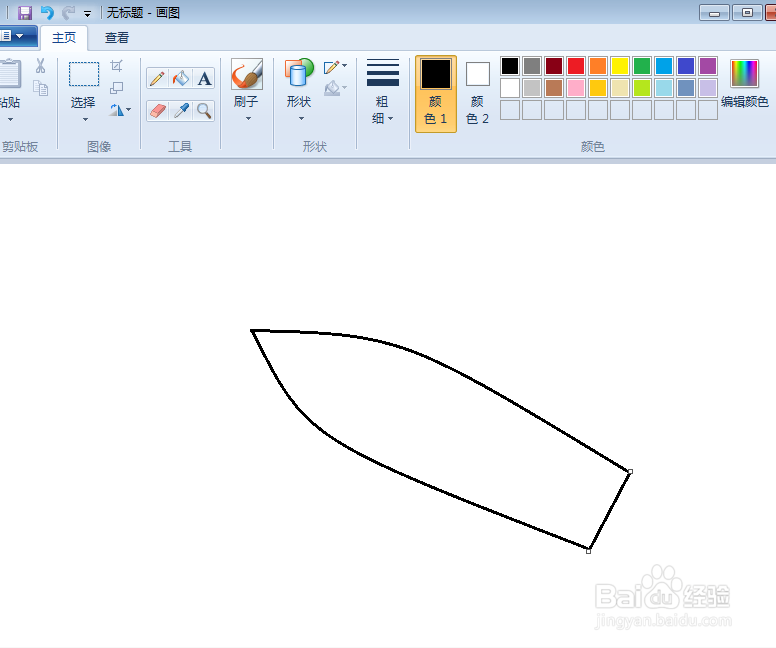Select the Magnifier tool
Viewport: 776px width, 648px height.
204,111
